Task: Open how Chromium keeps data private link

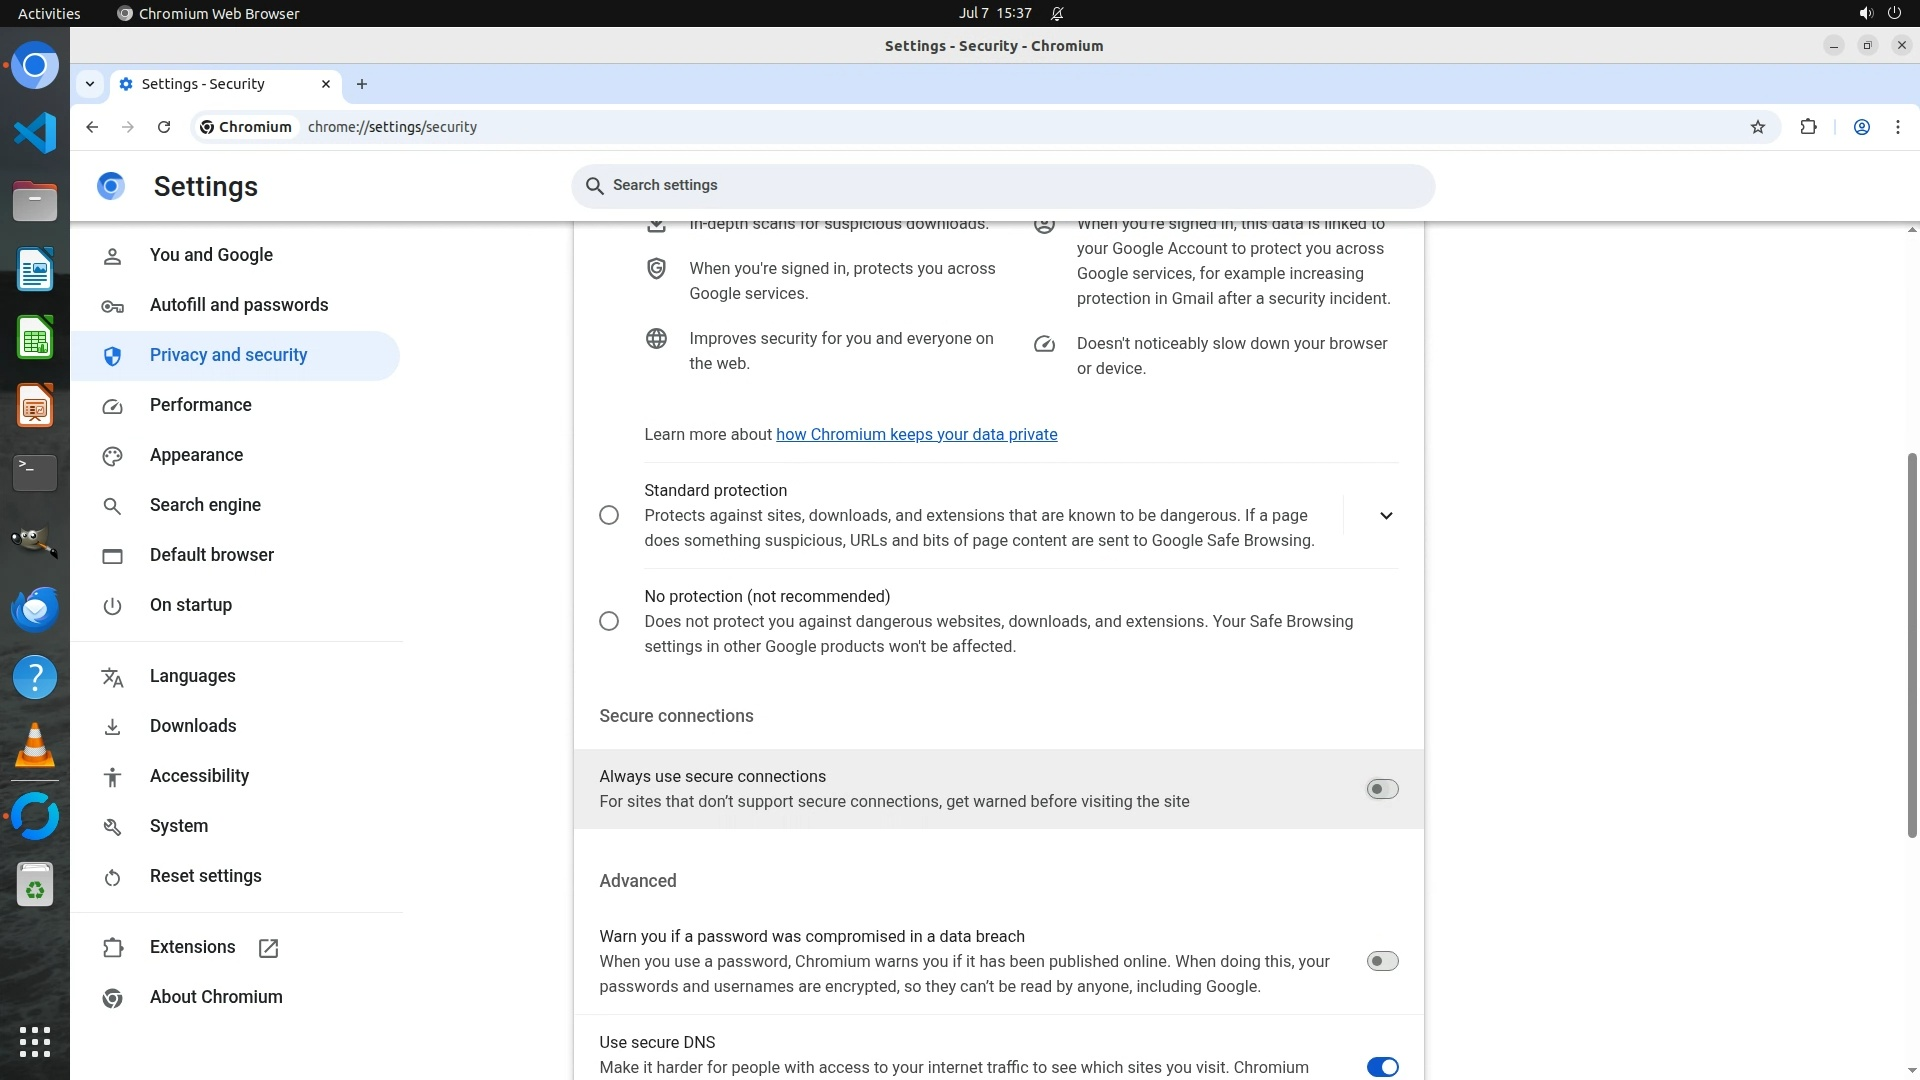Action: [x=916, y=434]
